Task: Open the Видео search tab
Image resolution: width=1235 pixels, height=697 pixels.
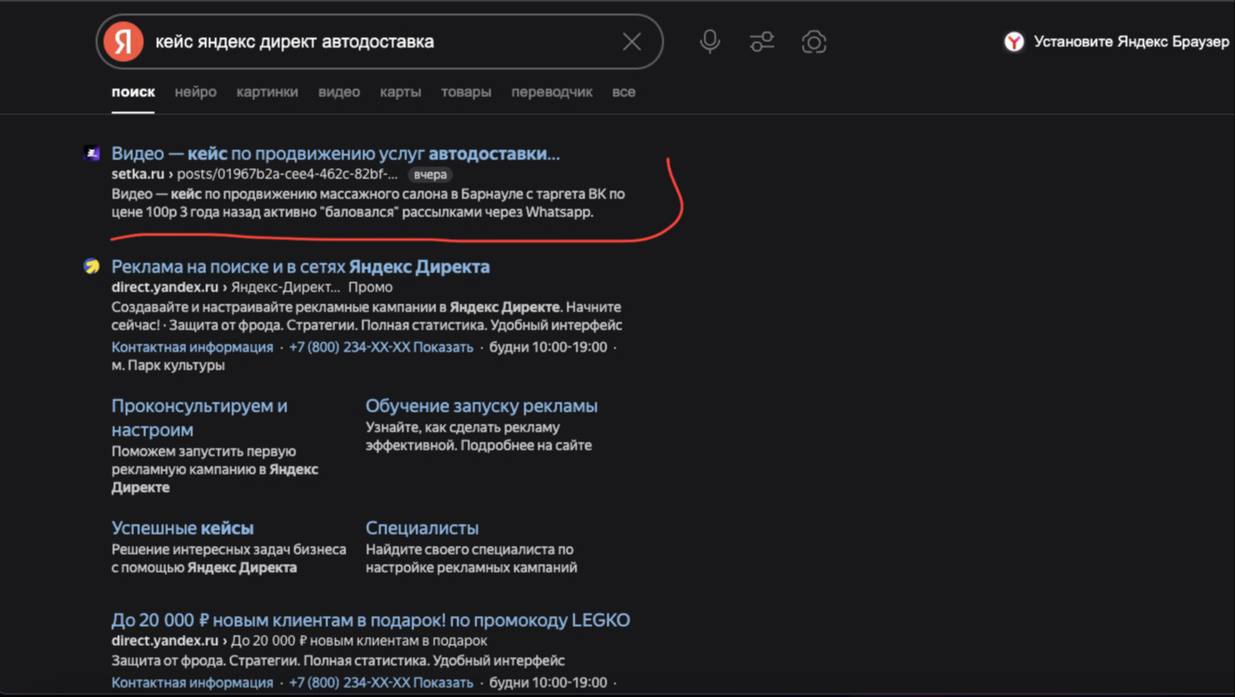Action: pos(340,91)
